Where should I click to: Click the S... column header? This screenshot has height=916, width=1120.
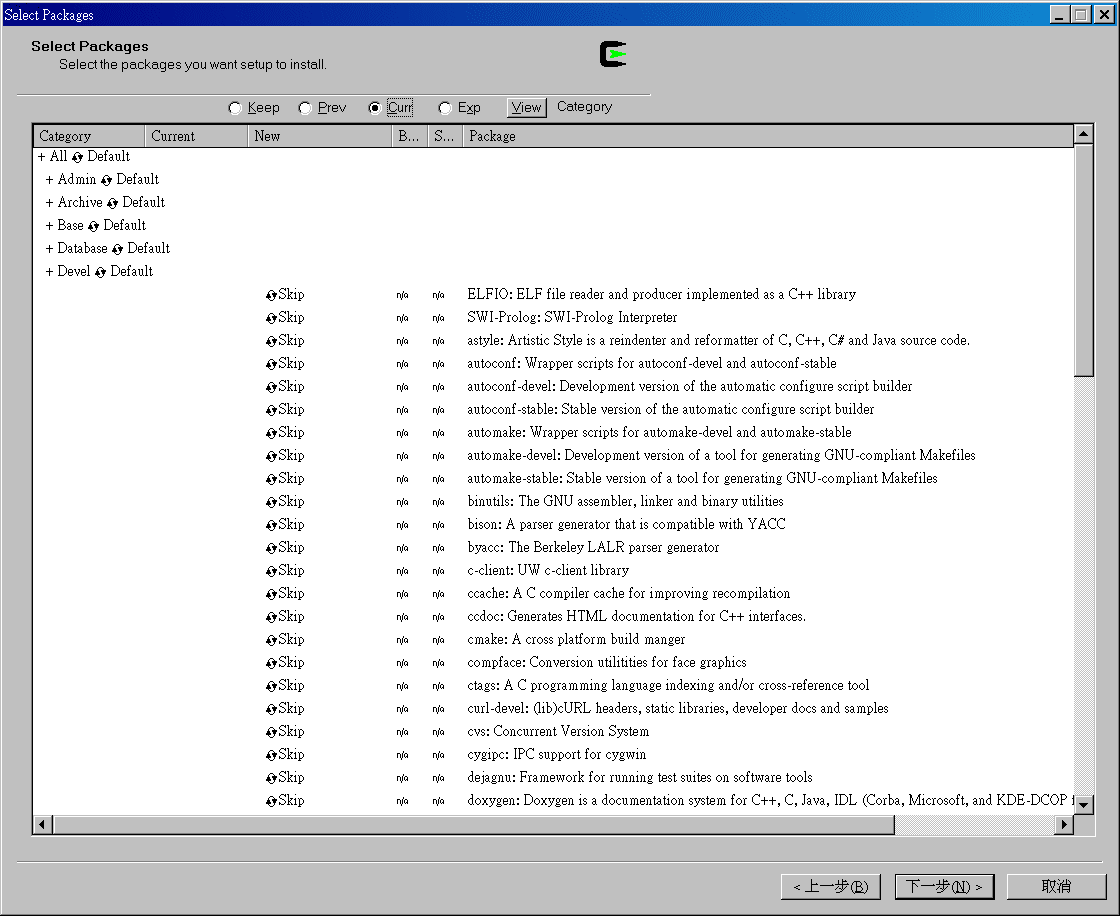pos(446,136)
